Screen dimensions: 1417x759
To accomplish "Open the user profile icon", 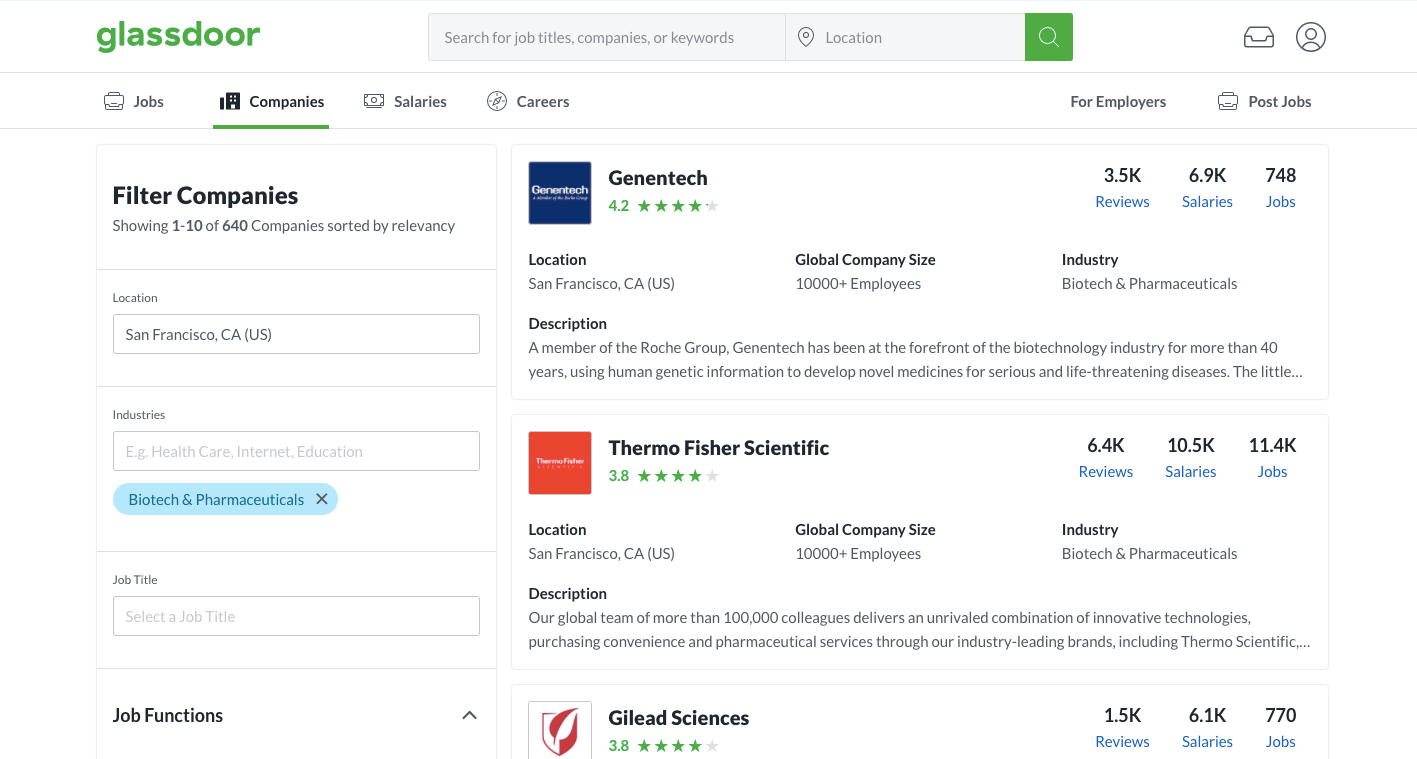I will [x=1310, y=37].
